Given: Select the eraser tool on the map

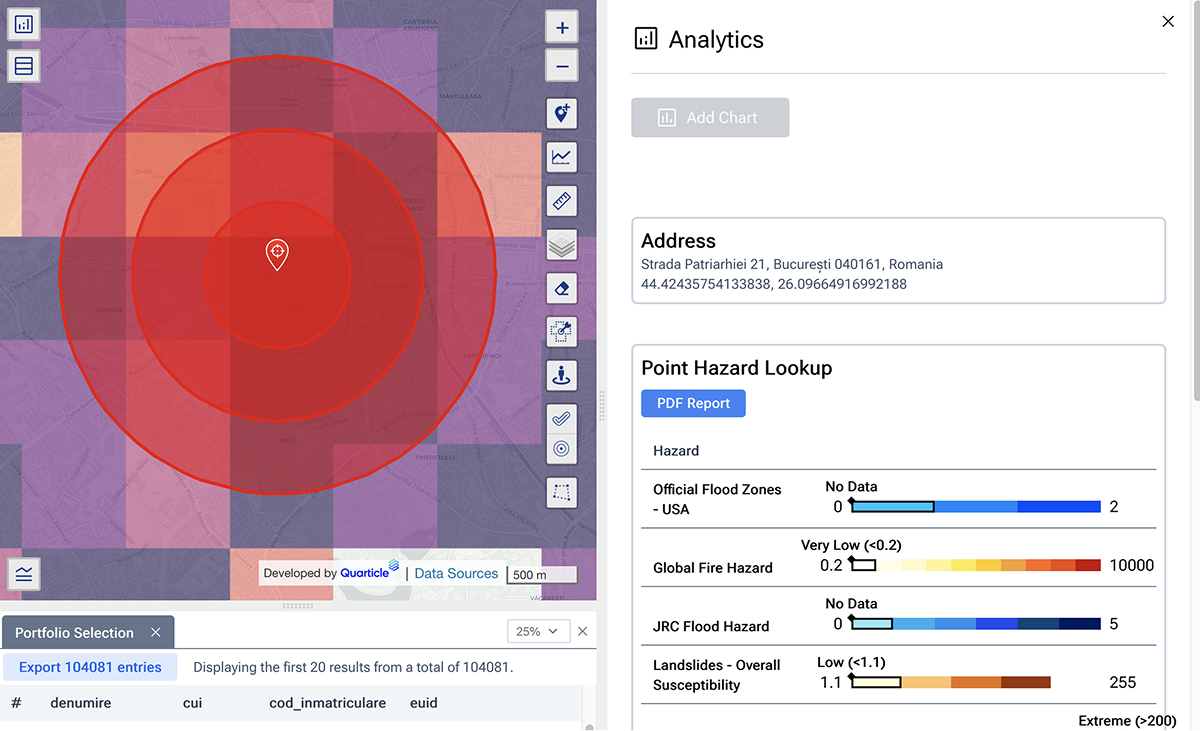Looking at the screenshot, I should [561, 288].
